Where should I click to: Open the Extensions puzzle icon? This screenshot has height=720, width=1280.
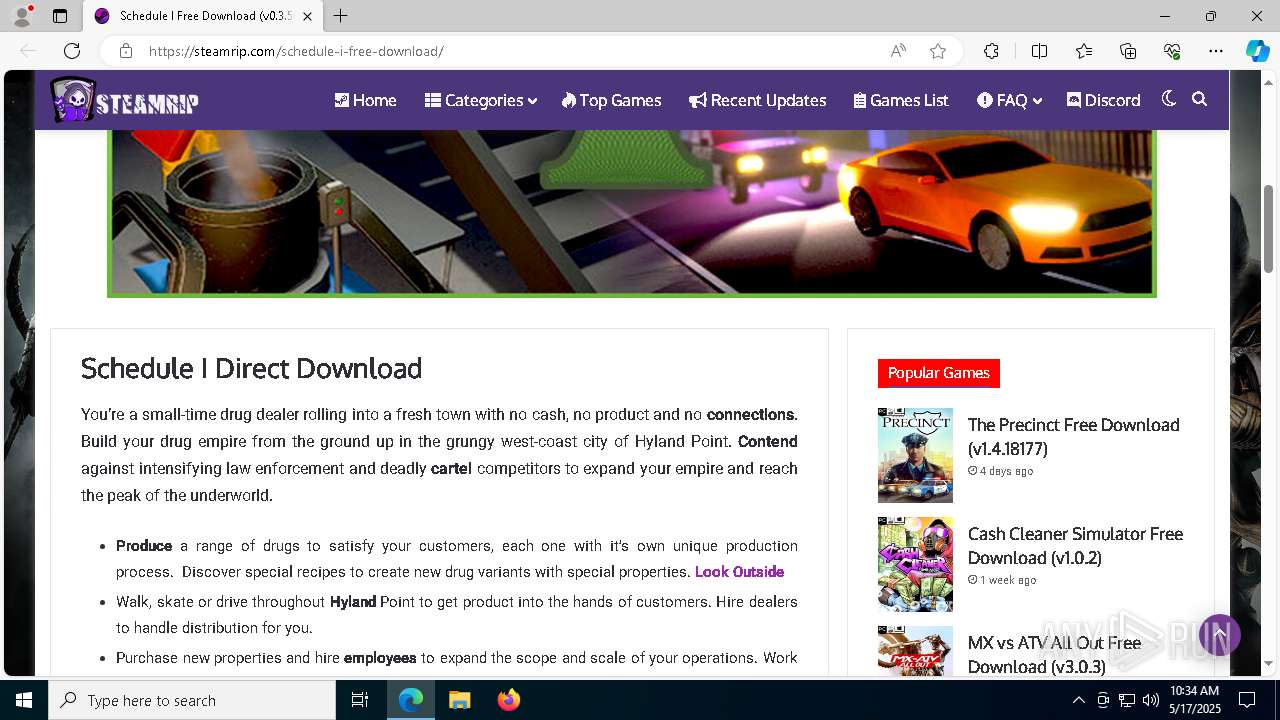coord(991,51)
